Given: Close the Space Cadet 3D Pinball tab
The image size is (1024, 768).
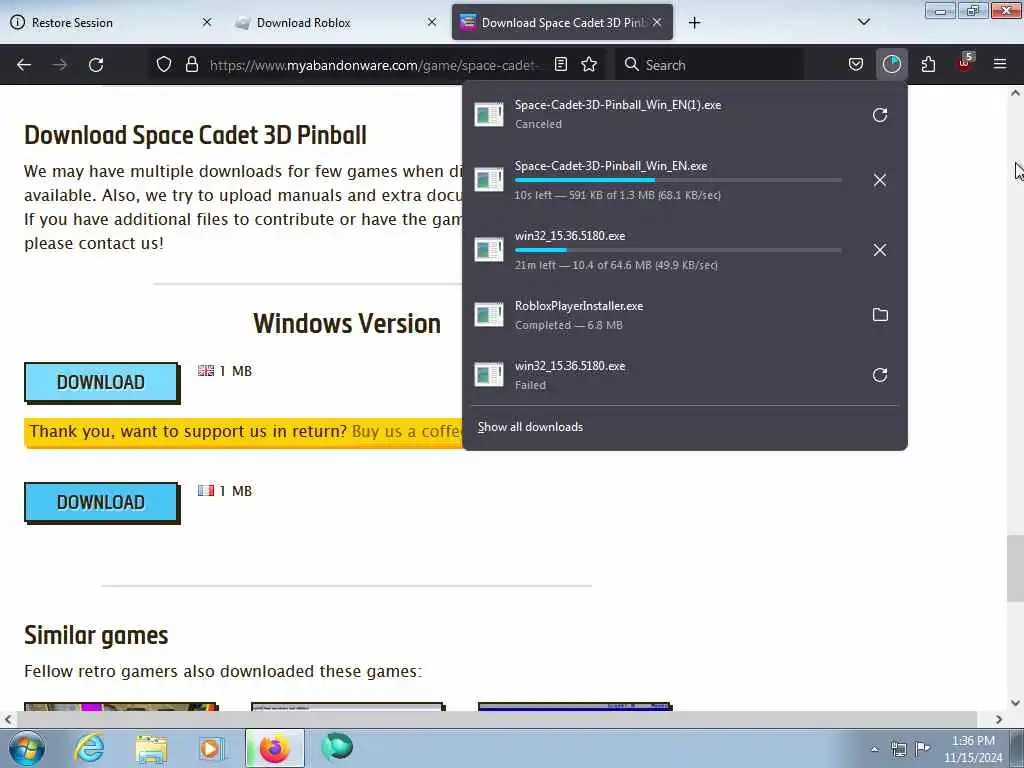Looking at the screenshot, I should 657,22.
